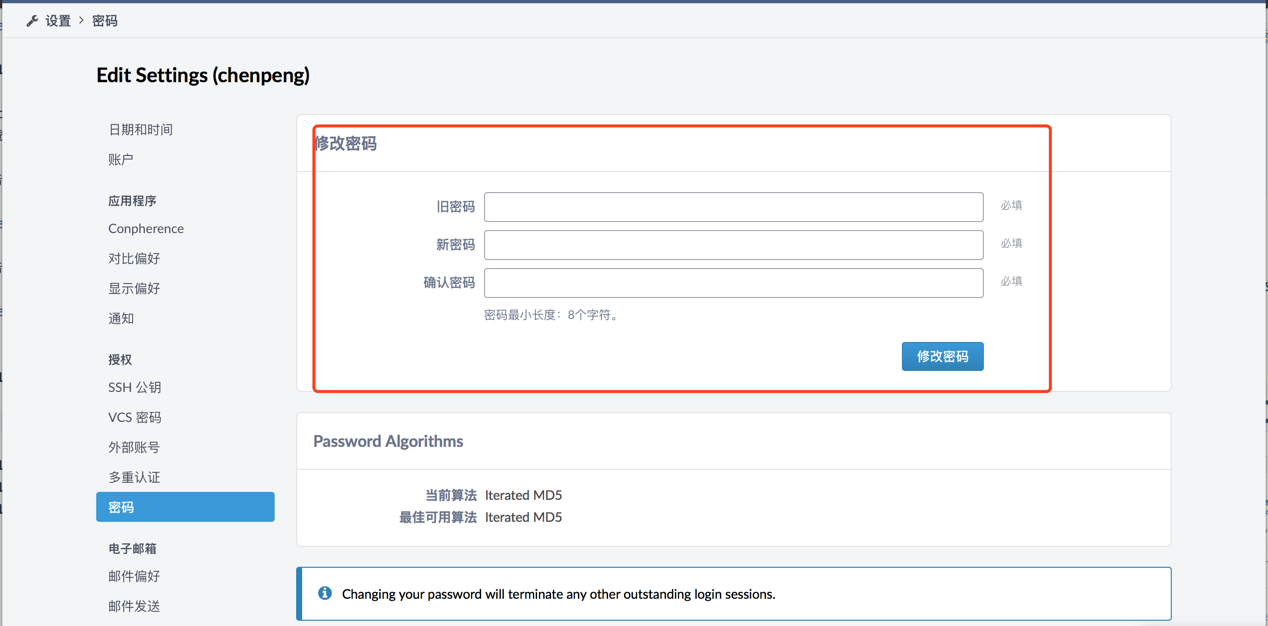Click the 电子邮箱 section header
1268x626 pixels.
(132, 548)
